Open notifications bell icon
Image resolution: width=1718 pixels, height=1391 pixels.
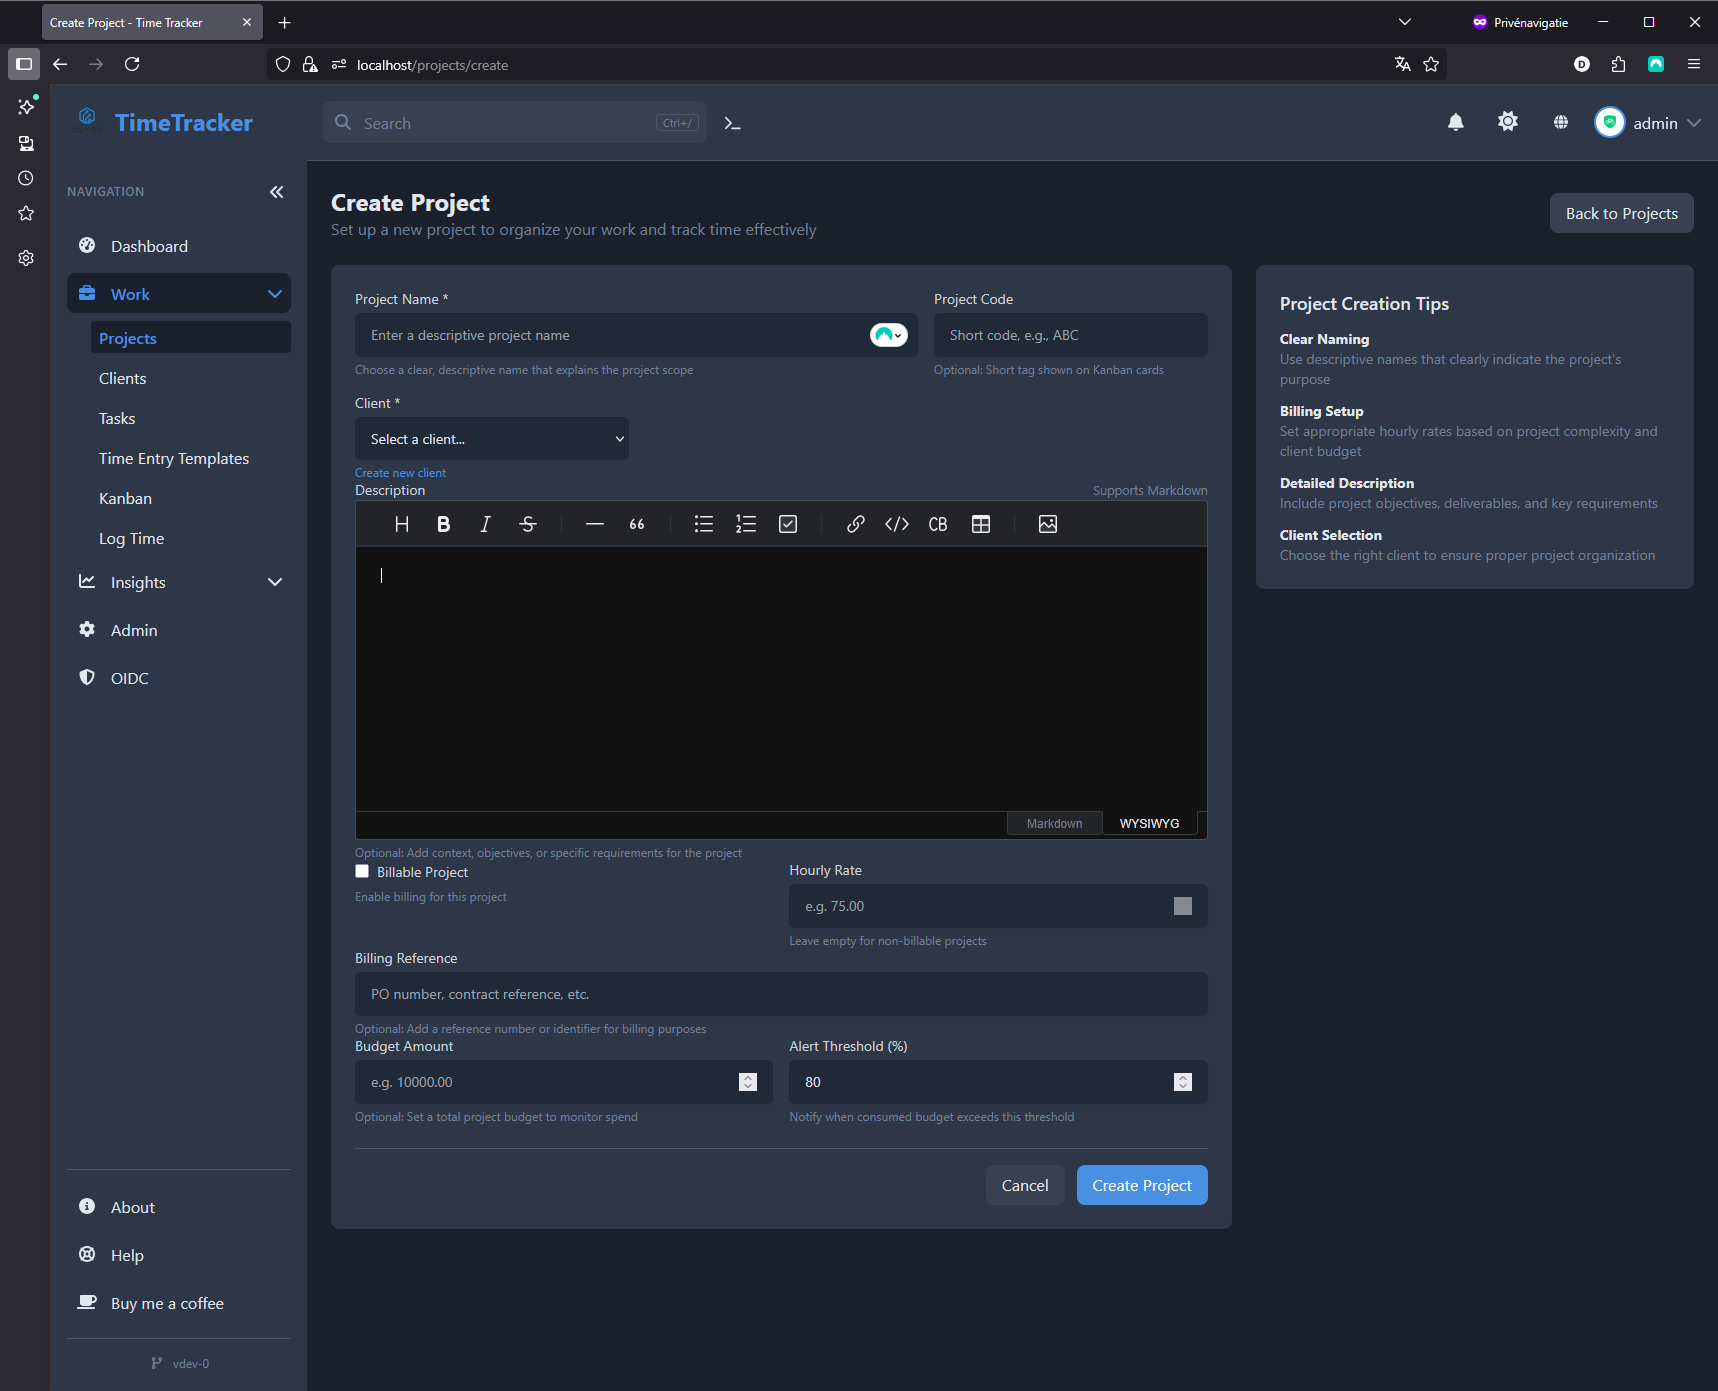pos(1455,122)
